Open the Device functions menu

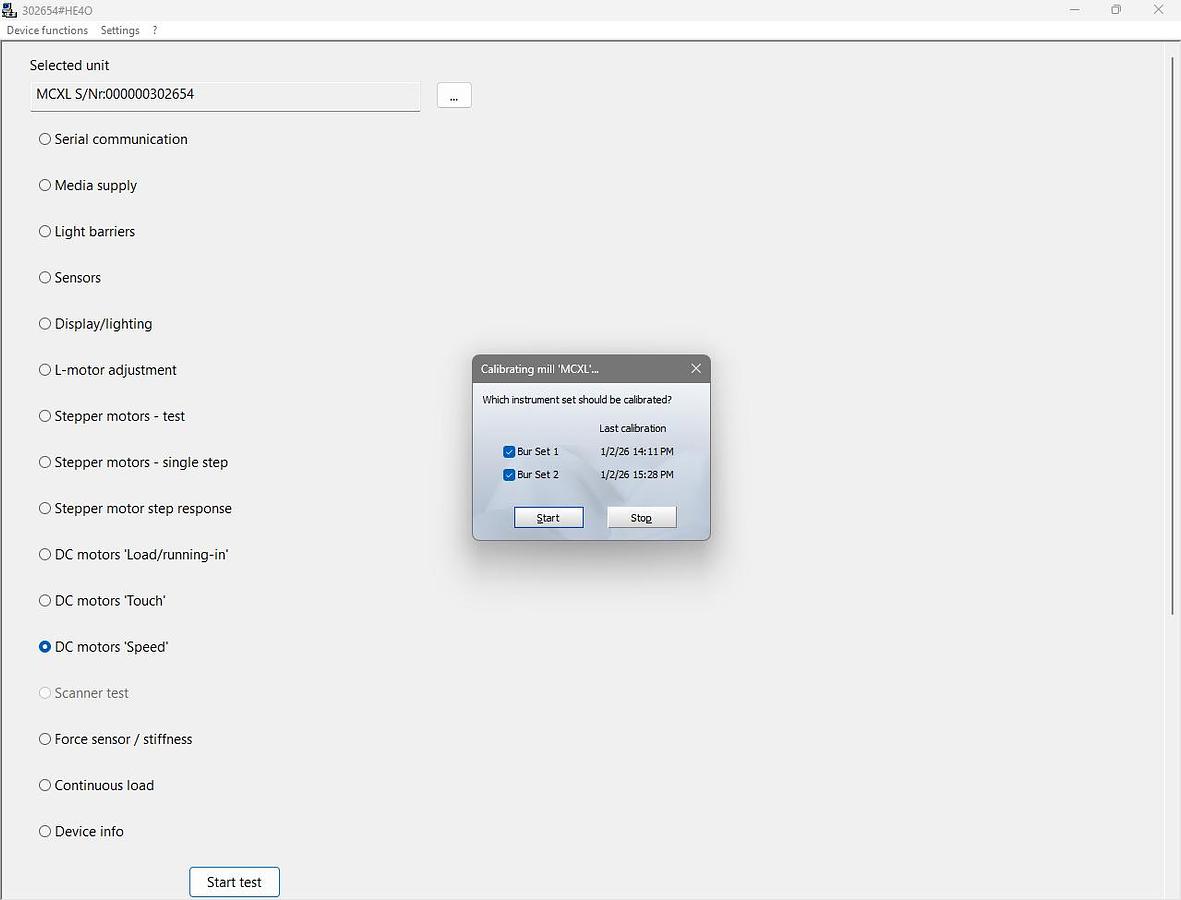click(x=47, y=30)
